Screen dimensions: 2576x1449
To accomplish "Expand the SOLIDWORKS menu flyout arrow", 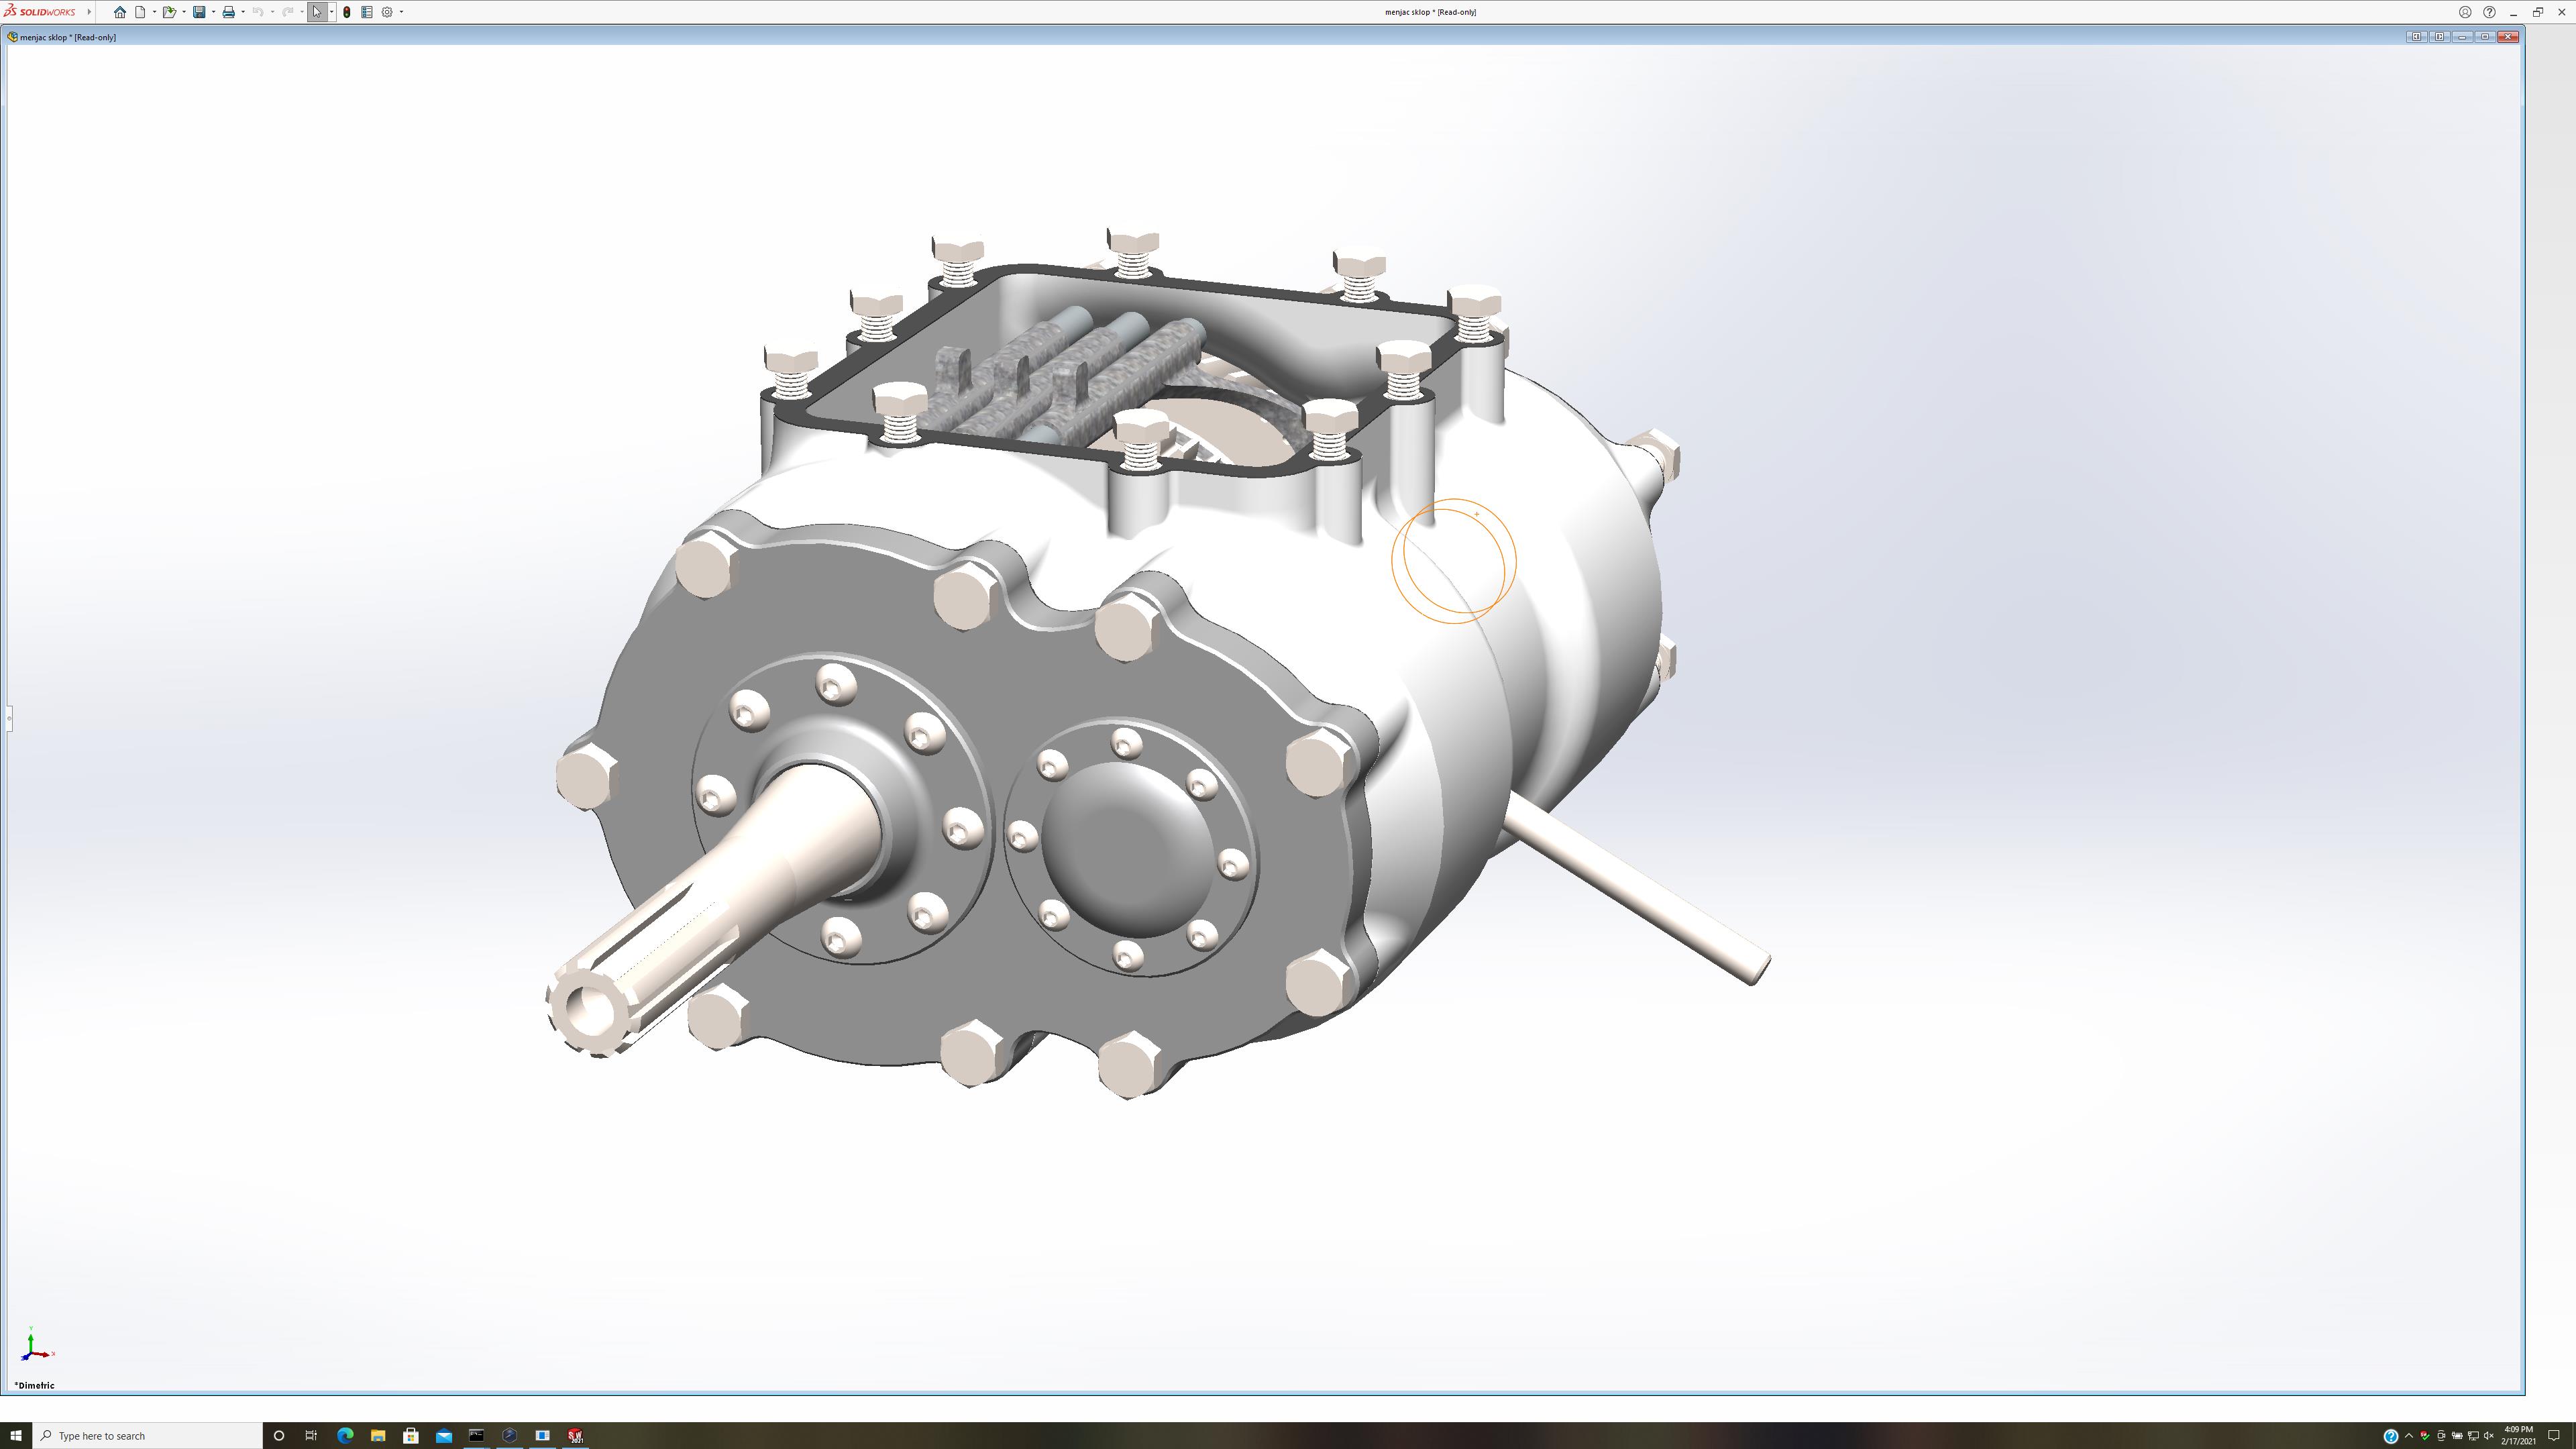I will [89, 12].
